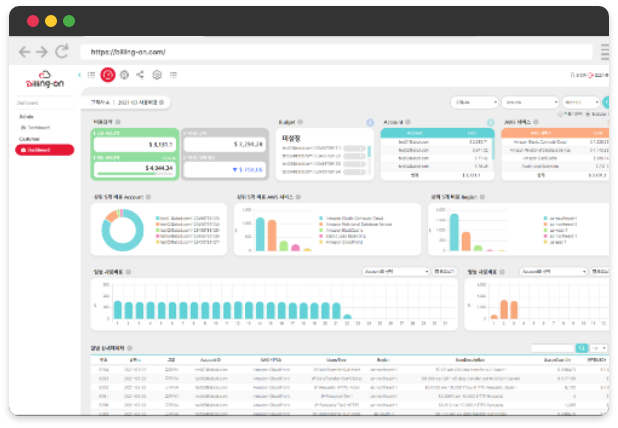The image size is (618, 428).
Task: Select the red Dashboard item under Customer
Action: 44,150
